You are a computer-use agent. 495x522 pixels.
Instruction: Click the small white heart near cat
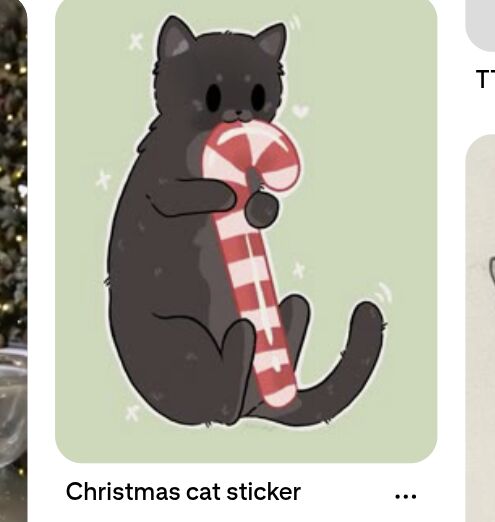pos(301,111)
